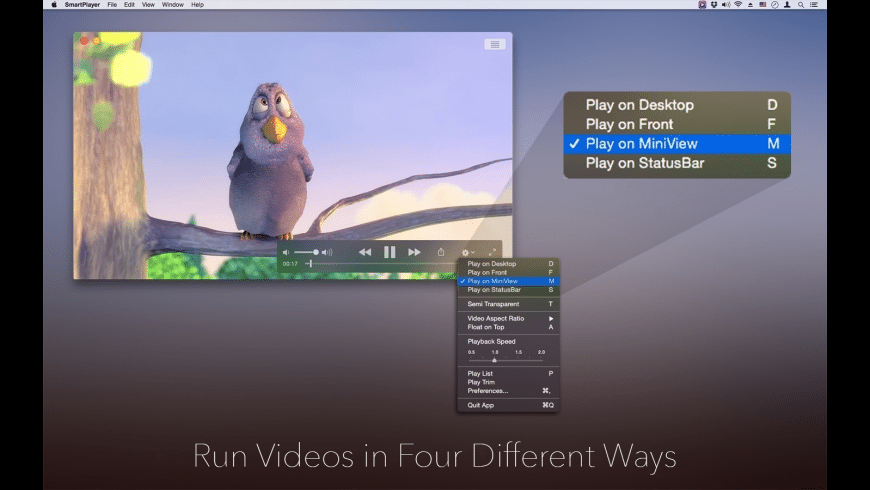The image size is (870, 490).
Task: Open the gear settings dropdown
Action: coord(468,252)
